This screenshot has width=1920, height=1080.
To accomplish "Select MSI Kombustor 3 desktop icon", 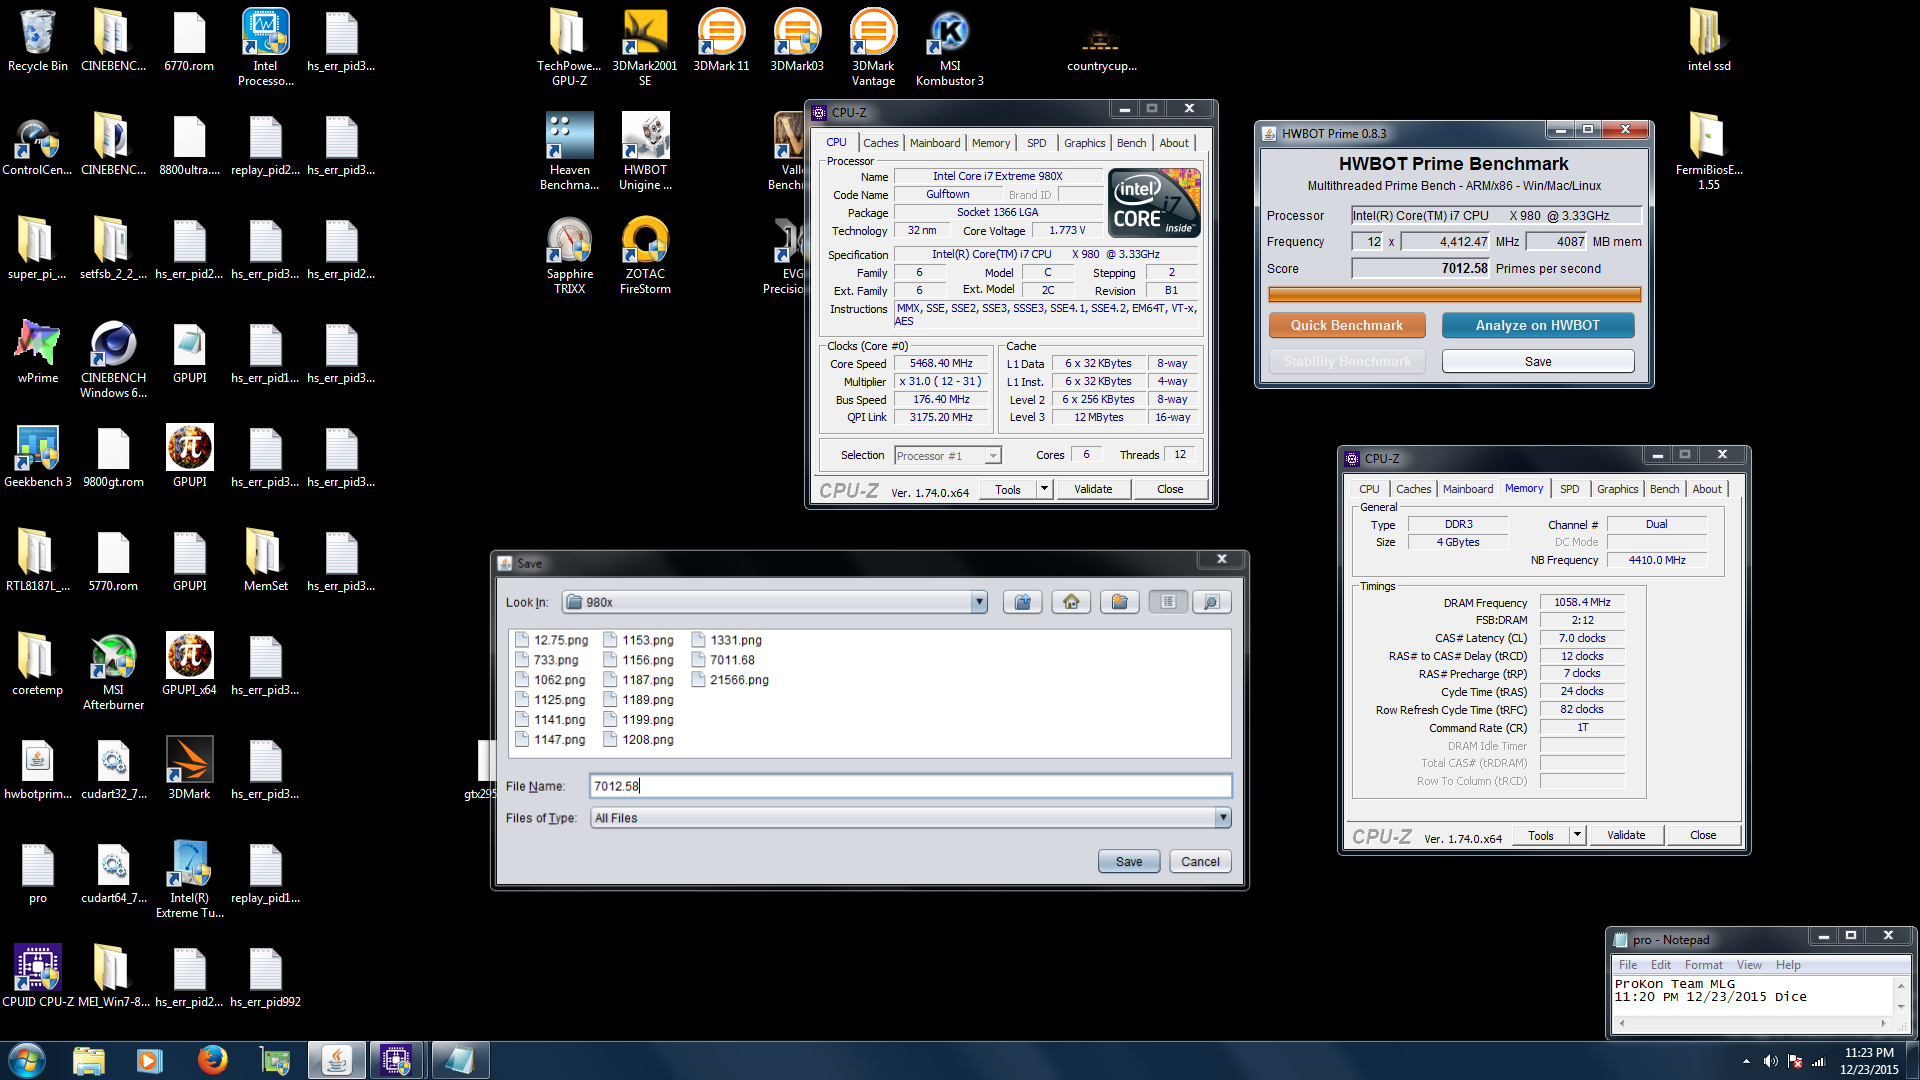I will coord(949,48).
